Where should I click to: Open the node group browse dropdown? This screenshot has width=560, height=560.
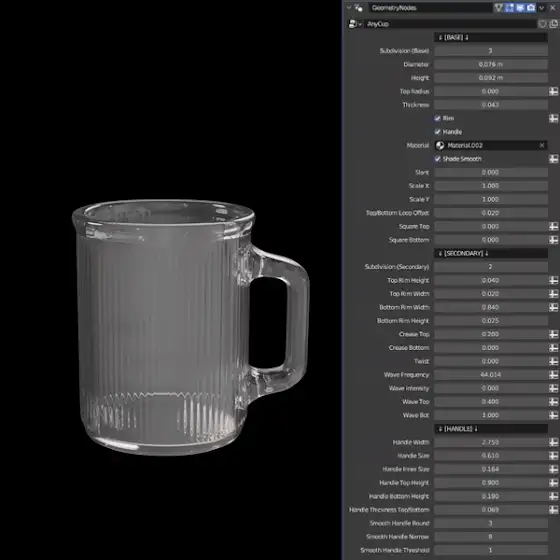tap(355, 24)
